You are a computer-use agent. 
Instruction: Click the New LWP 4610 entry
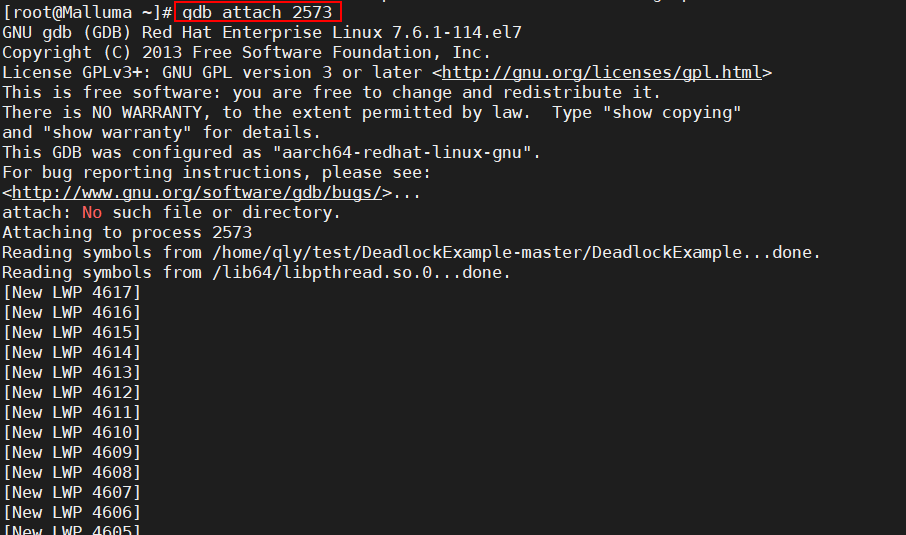point(72,433)
